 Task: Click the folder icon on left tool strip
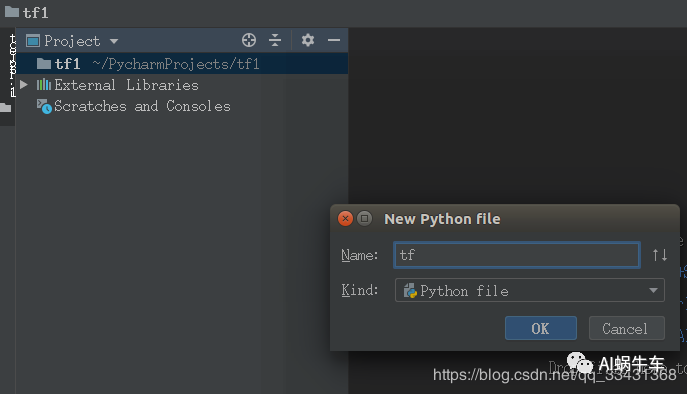click(x=6, y=107)
